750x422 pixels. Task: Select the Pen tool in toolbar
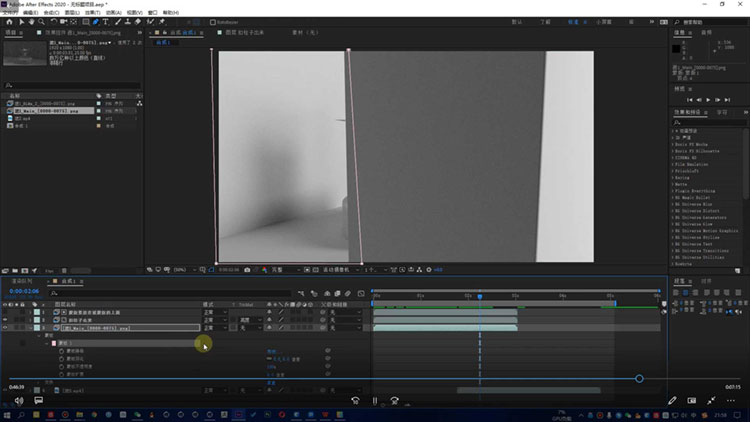pyautogui.click(x=97, y=21)
